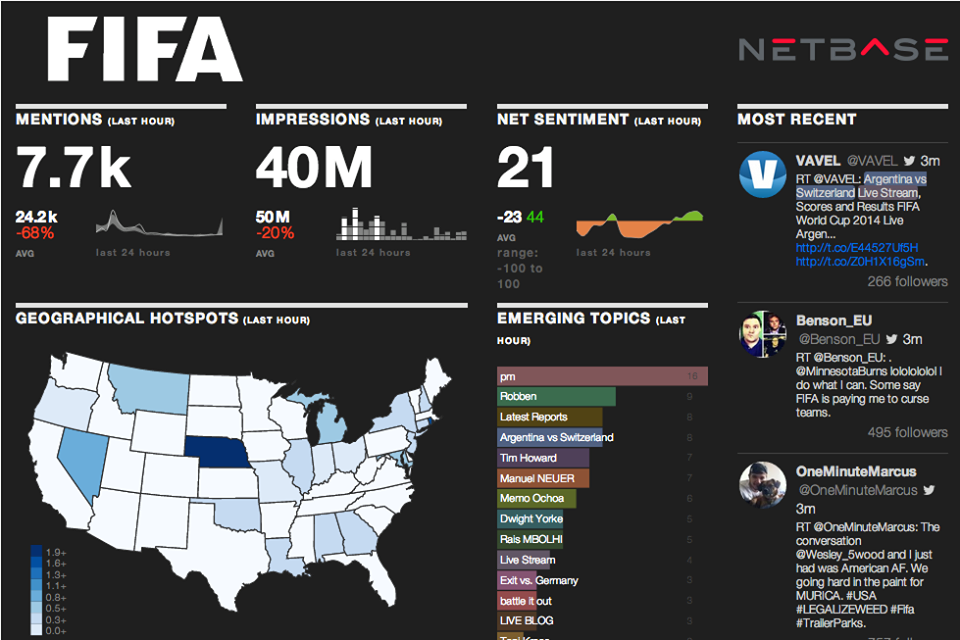Open the t.co/E44527Uf5H link
Image resolution: width=960 pixels, height=640 pixels.
pos(857,247)
